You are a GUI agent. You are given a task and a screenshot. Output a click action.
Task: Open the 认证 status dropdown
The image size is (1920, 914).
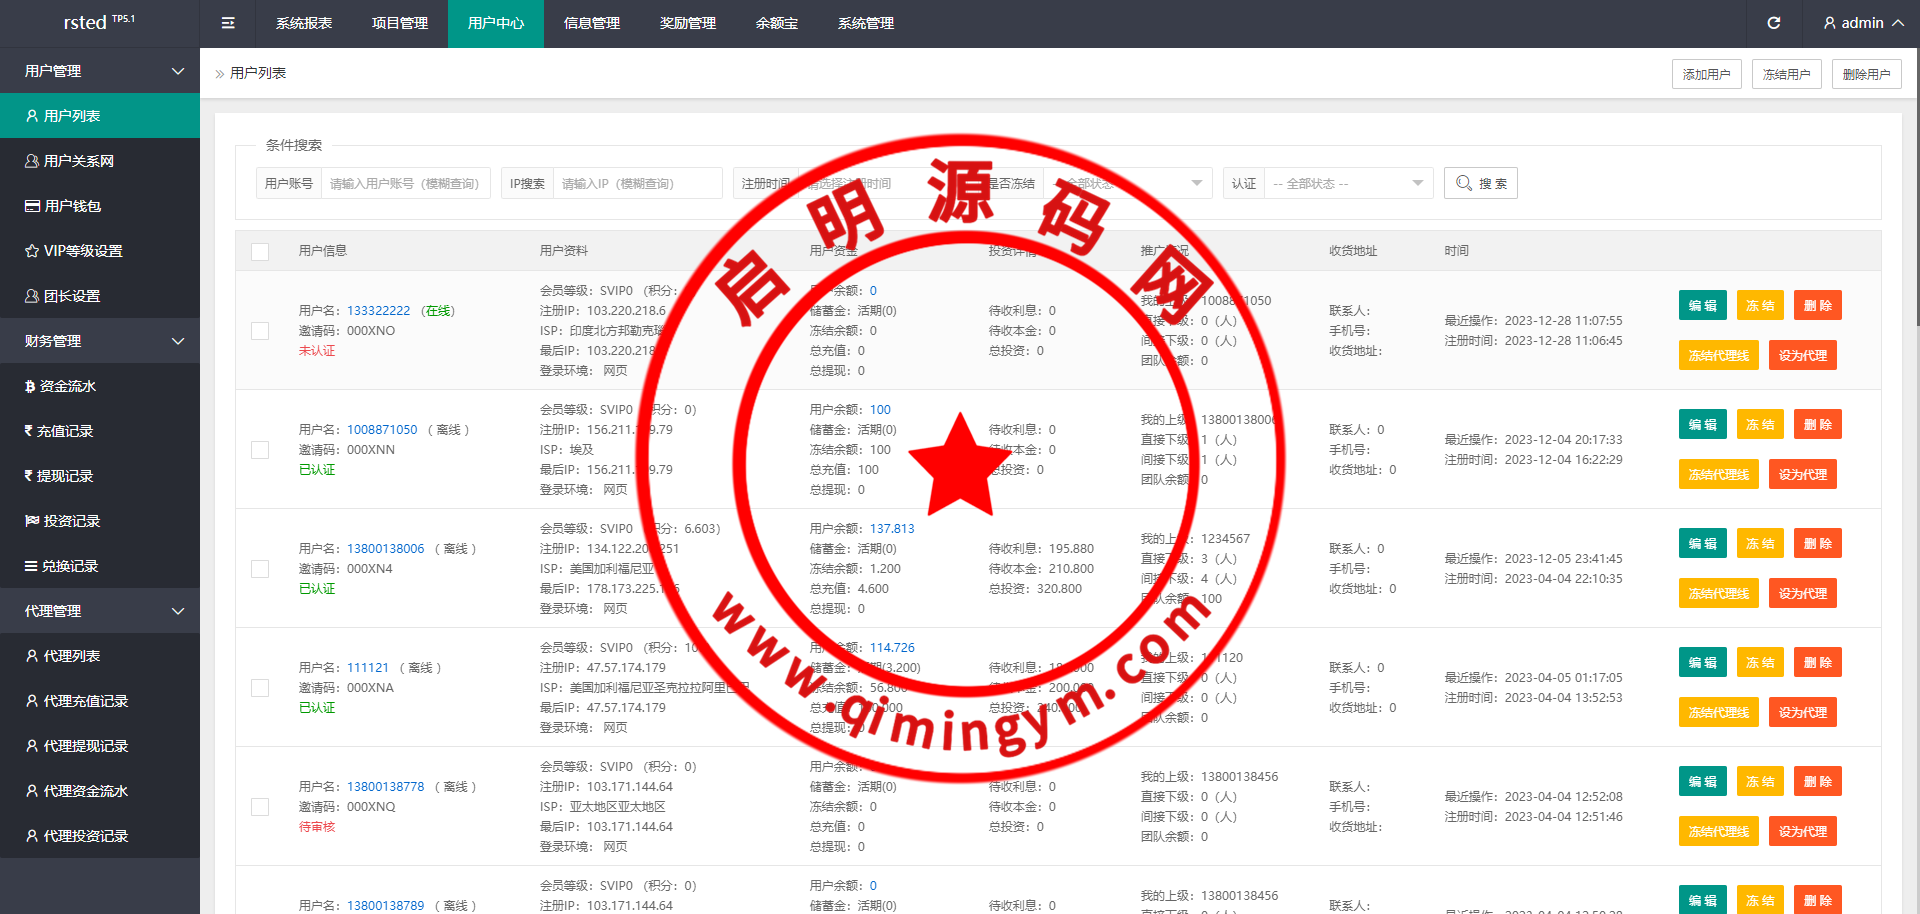(x=1347, y=183)
